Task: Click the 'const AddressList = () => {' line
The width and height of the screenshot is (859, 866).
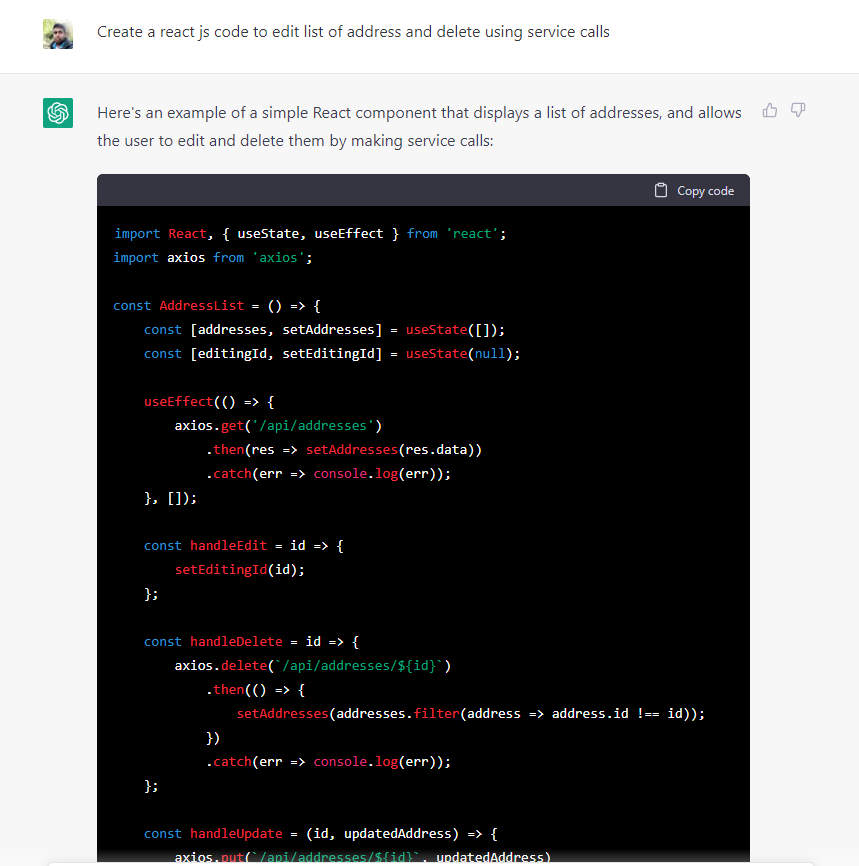Action: 217,306
